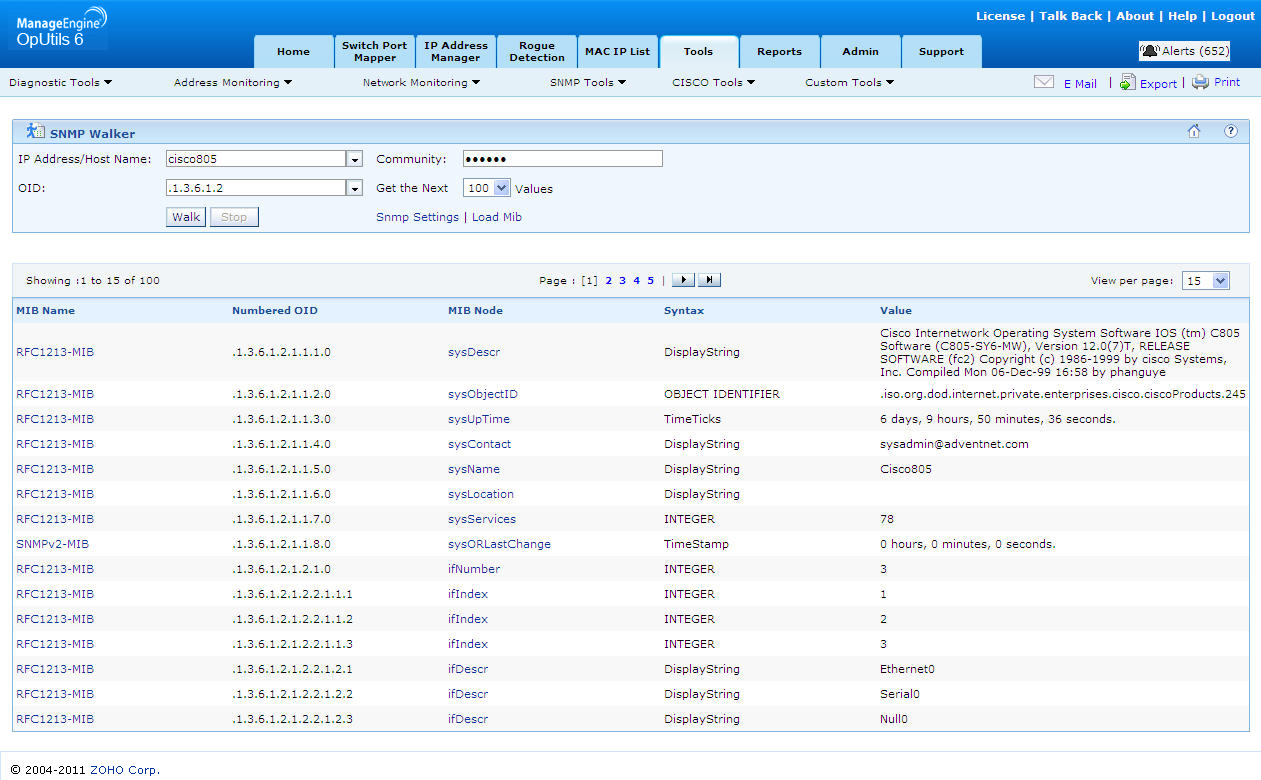Screen dimensions: 1261x780
Task: Expand the SNMP Tools menu
Action: point(587,83)
